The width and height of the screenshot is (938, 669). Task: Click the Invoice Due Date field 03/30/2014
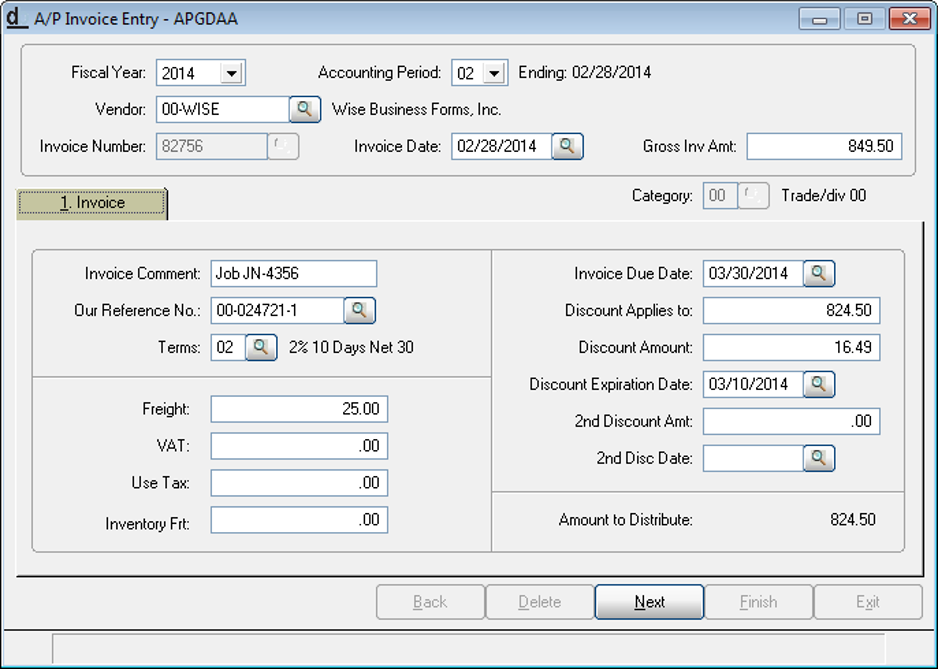click(x=753, y=273)
